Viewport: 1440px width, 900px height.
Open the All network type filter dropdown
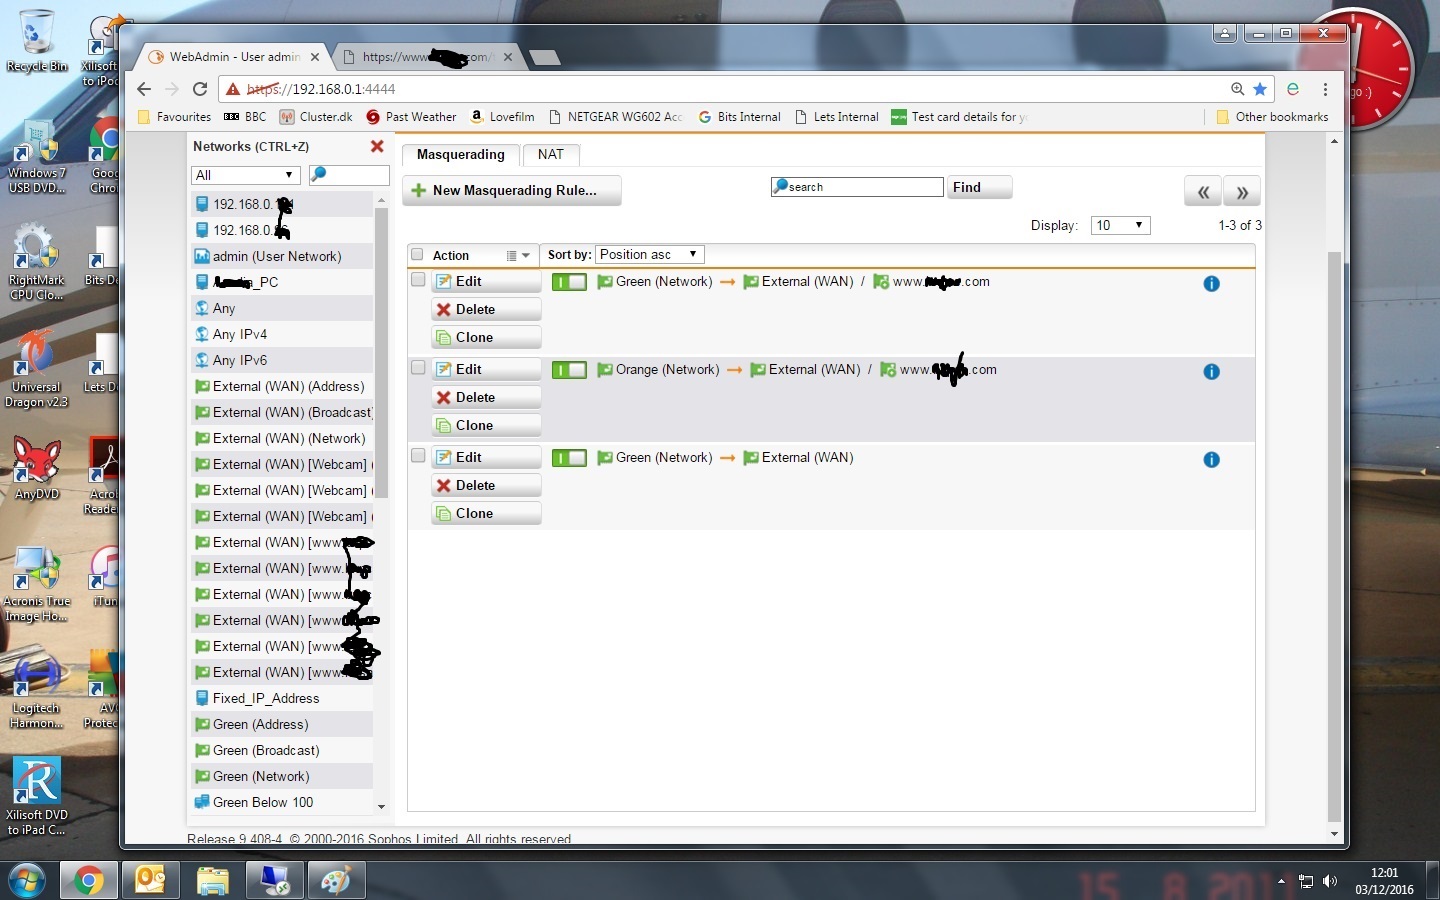[246, 175]
